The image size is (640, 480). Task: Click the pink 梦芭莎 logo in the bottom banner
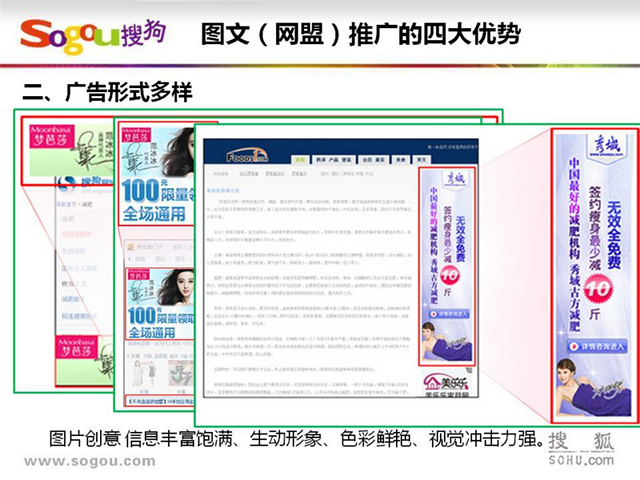tap(76, 347)
